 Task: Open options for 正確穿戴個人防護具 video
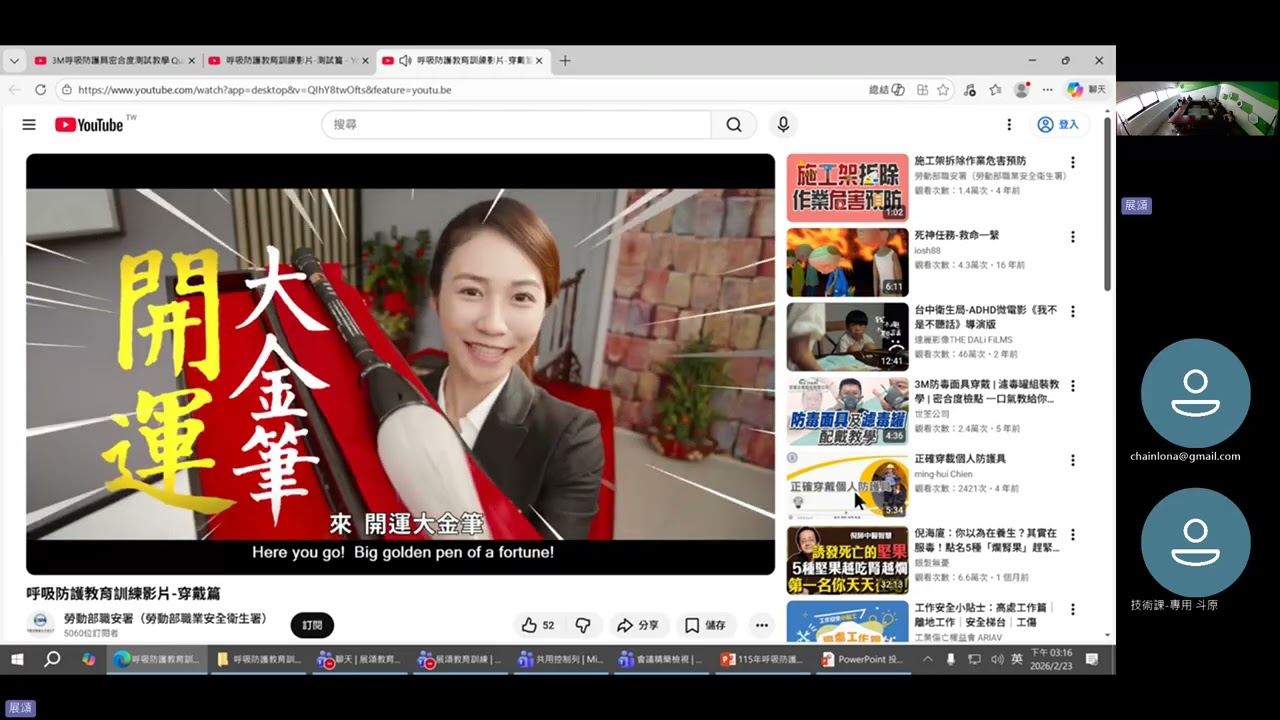tap(1073, 461)
